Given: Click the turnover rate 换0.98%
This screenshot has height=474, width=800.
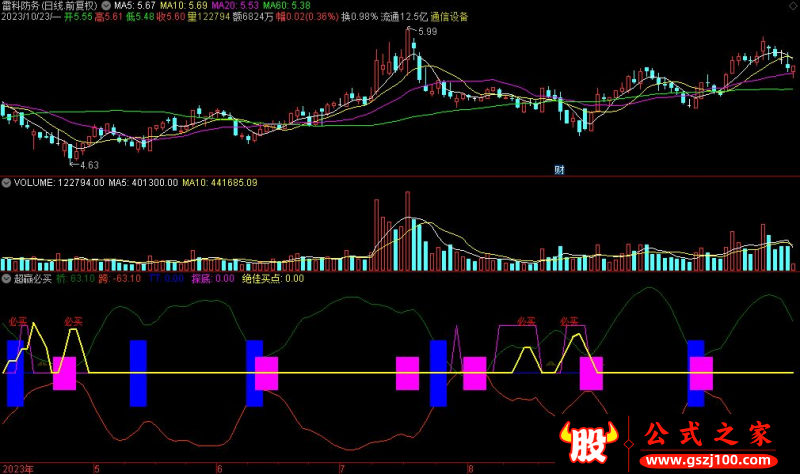Looking at the screenshot, I should [x=360, y=17].
